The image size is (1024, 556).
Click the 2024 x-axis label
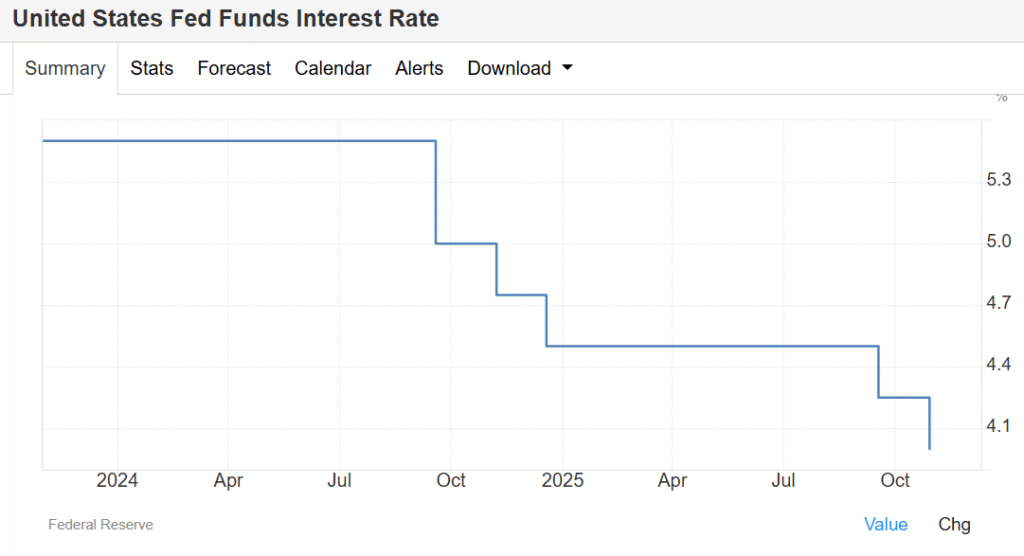(117, 481)
